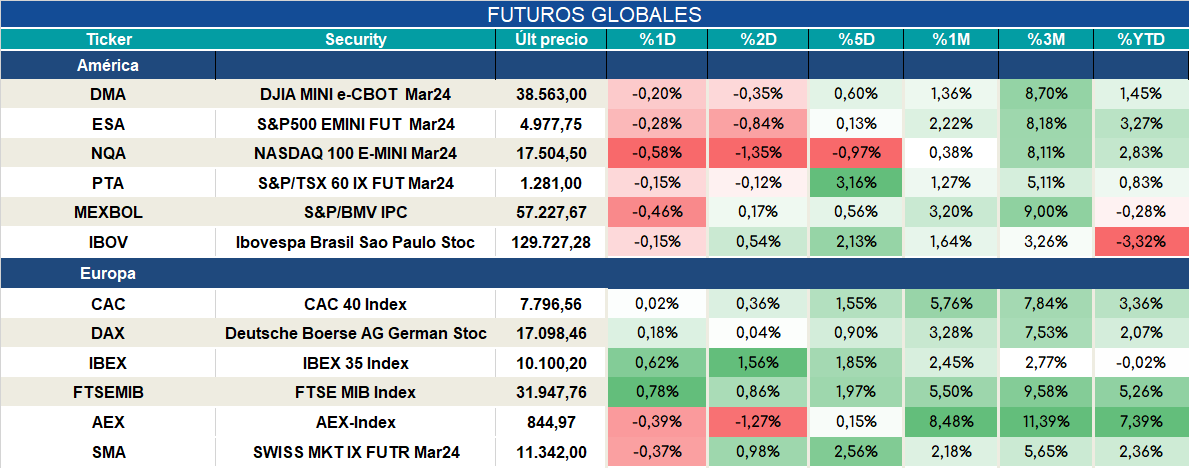
Task: Select the Ticker column header
Action: (x=108, y=40)
